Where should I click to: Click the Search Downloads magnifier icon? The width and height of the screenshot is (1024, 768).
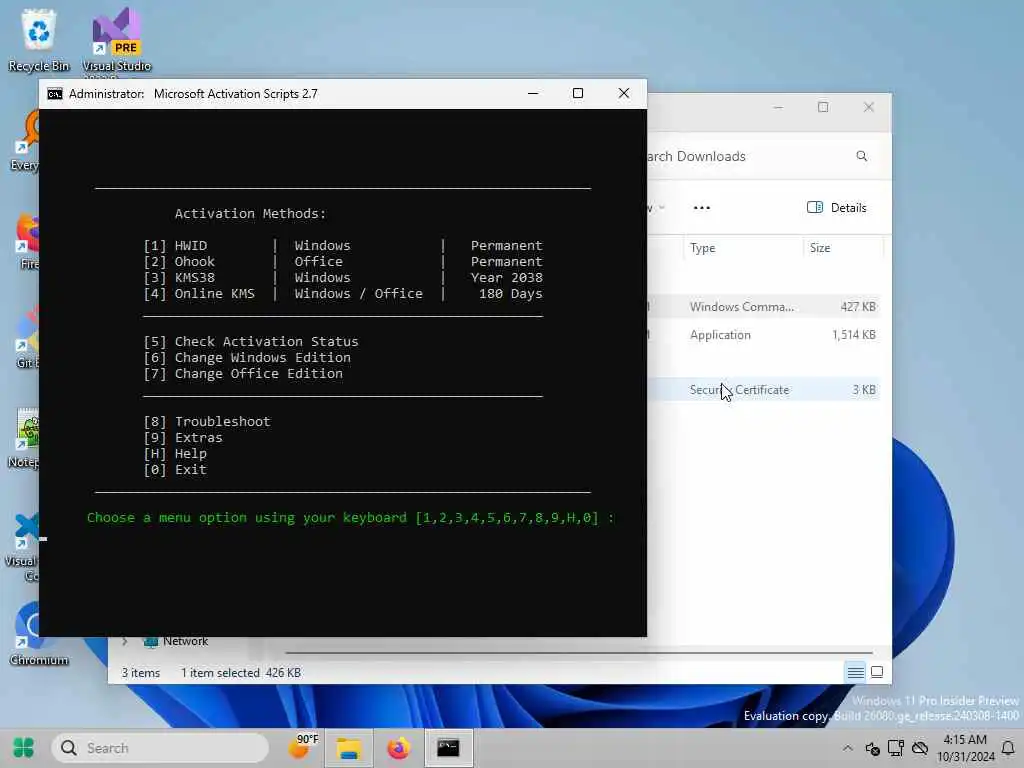point(862,156)
